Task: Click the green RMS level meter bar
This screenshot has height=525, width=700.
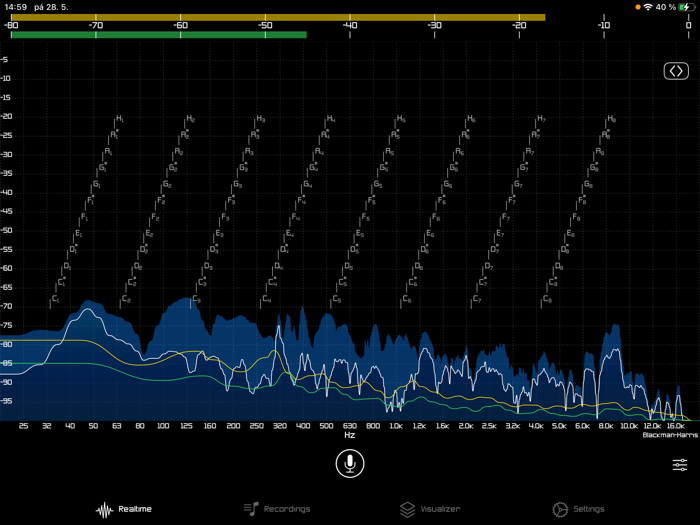Action: (x=158, y=35)
